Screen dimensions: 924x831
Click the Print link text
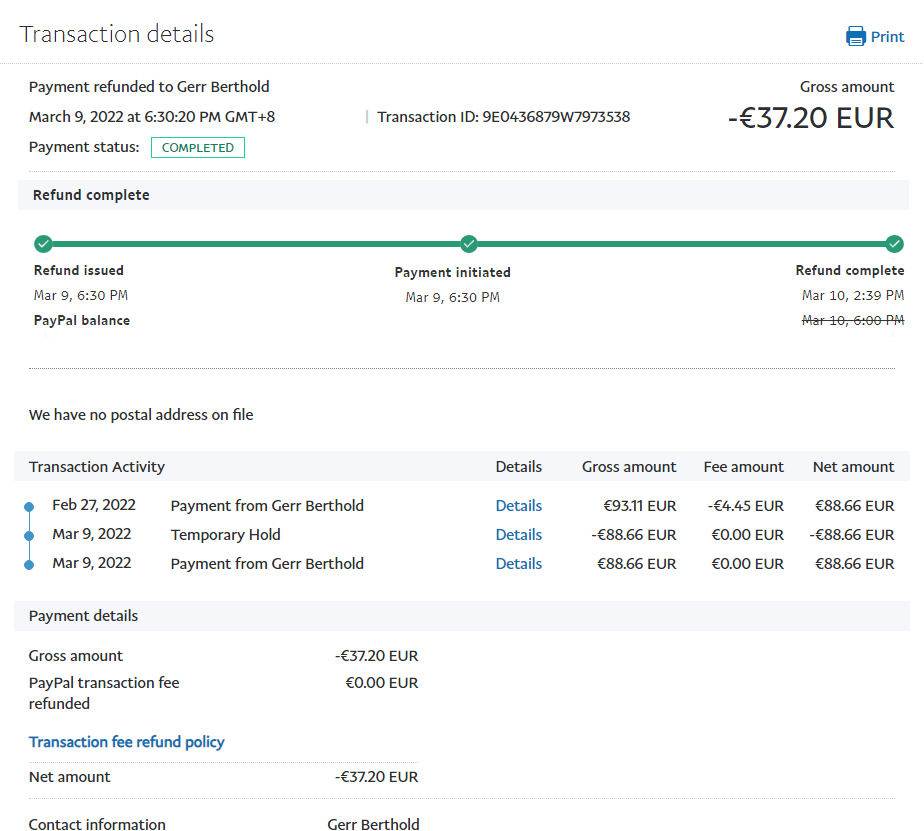887,37
